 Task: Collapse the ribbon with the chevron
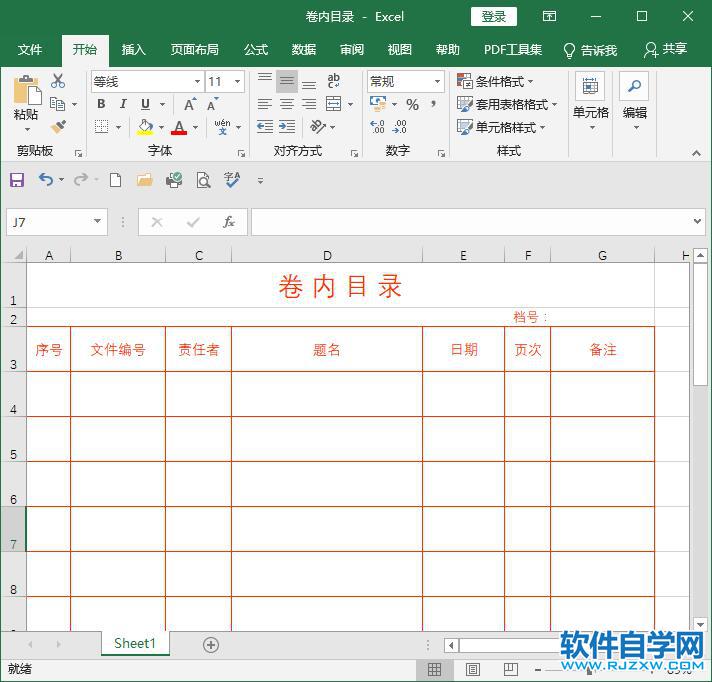tap(697, 153)
